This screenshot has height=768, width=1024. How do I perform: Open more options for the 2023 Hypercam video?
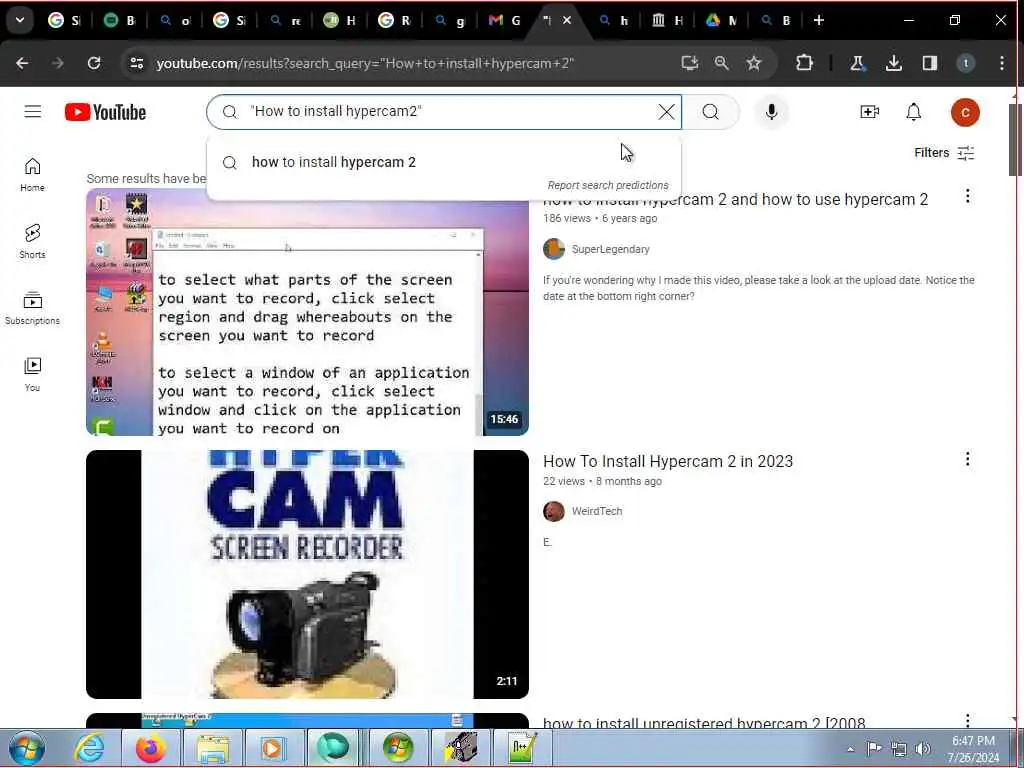[967, 459]
